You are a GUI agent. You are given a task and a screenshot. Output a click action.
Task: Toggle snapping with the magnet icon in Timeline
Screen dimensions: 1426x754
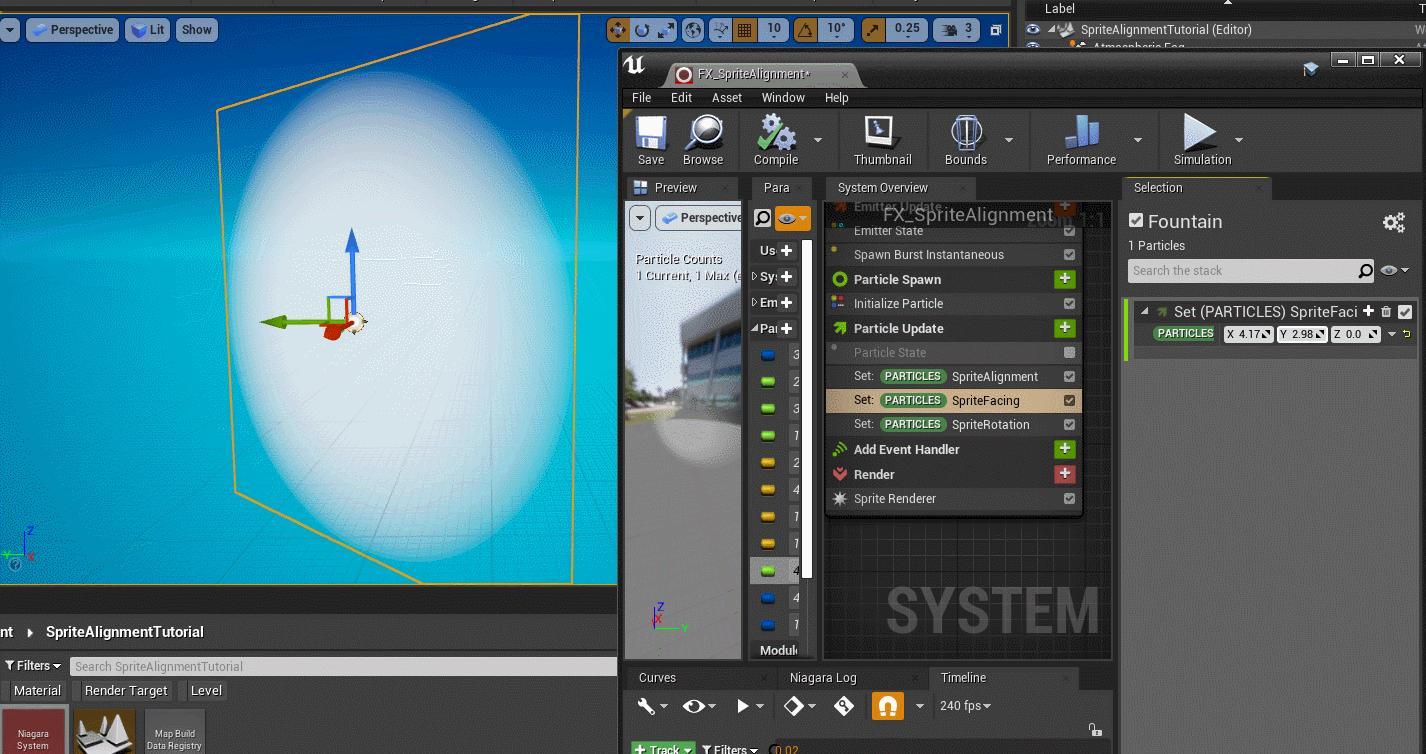tap(888, 705)
